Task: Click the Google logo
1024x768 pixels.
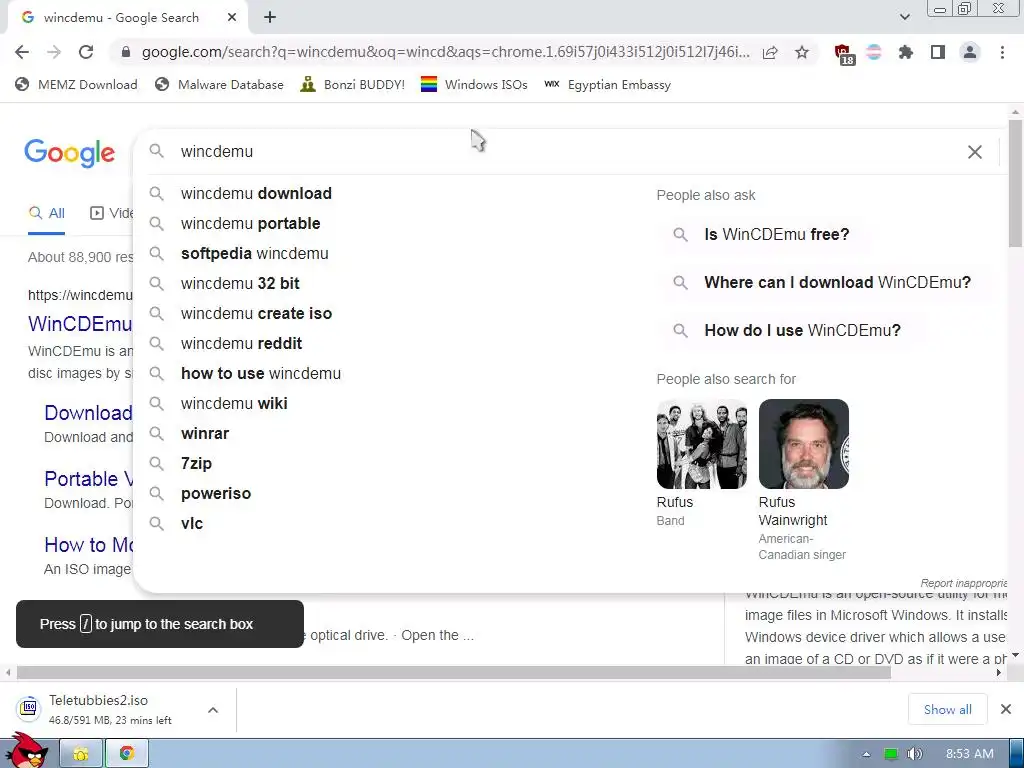Action: click(69, 153)
